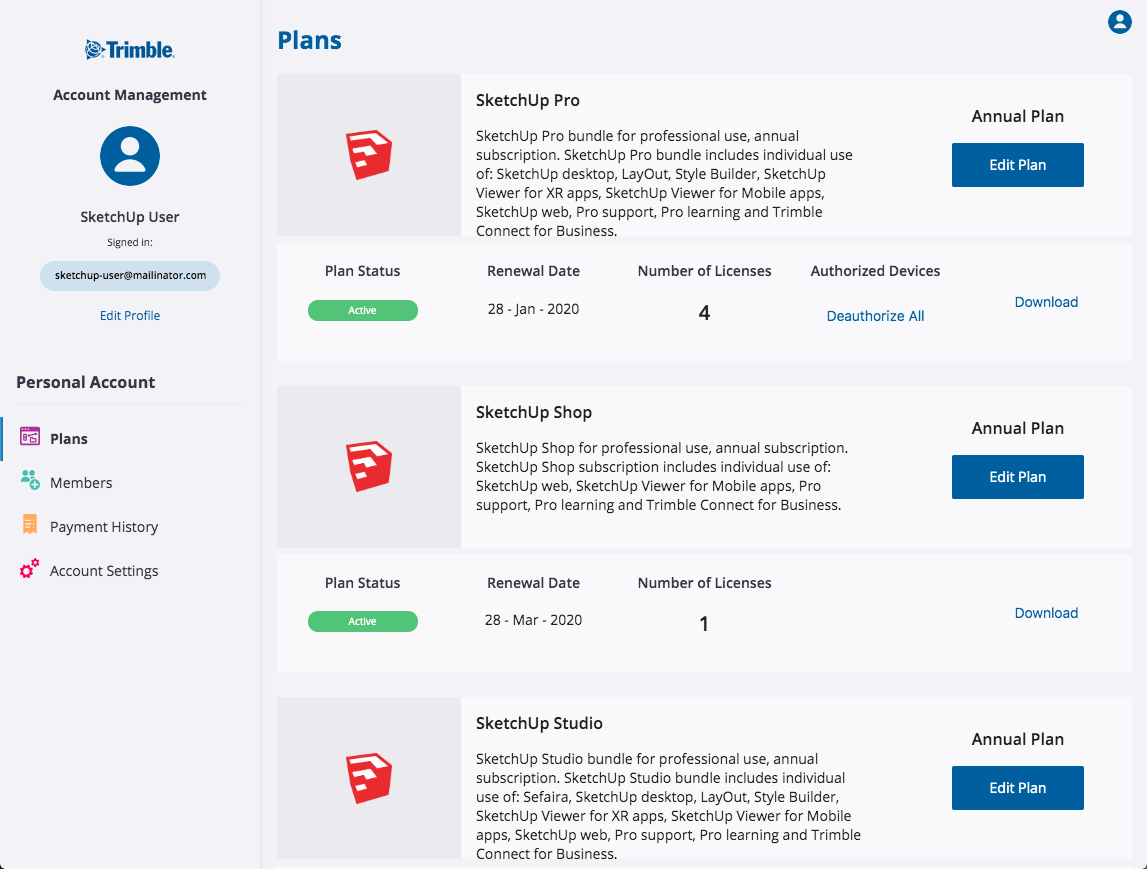Click the SketchUp User profile avatar

[x=129, y=156]
